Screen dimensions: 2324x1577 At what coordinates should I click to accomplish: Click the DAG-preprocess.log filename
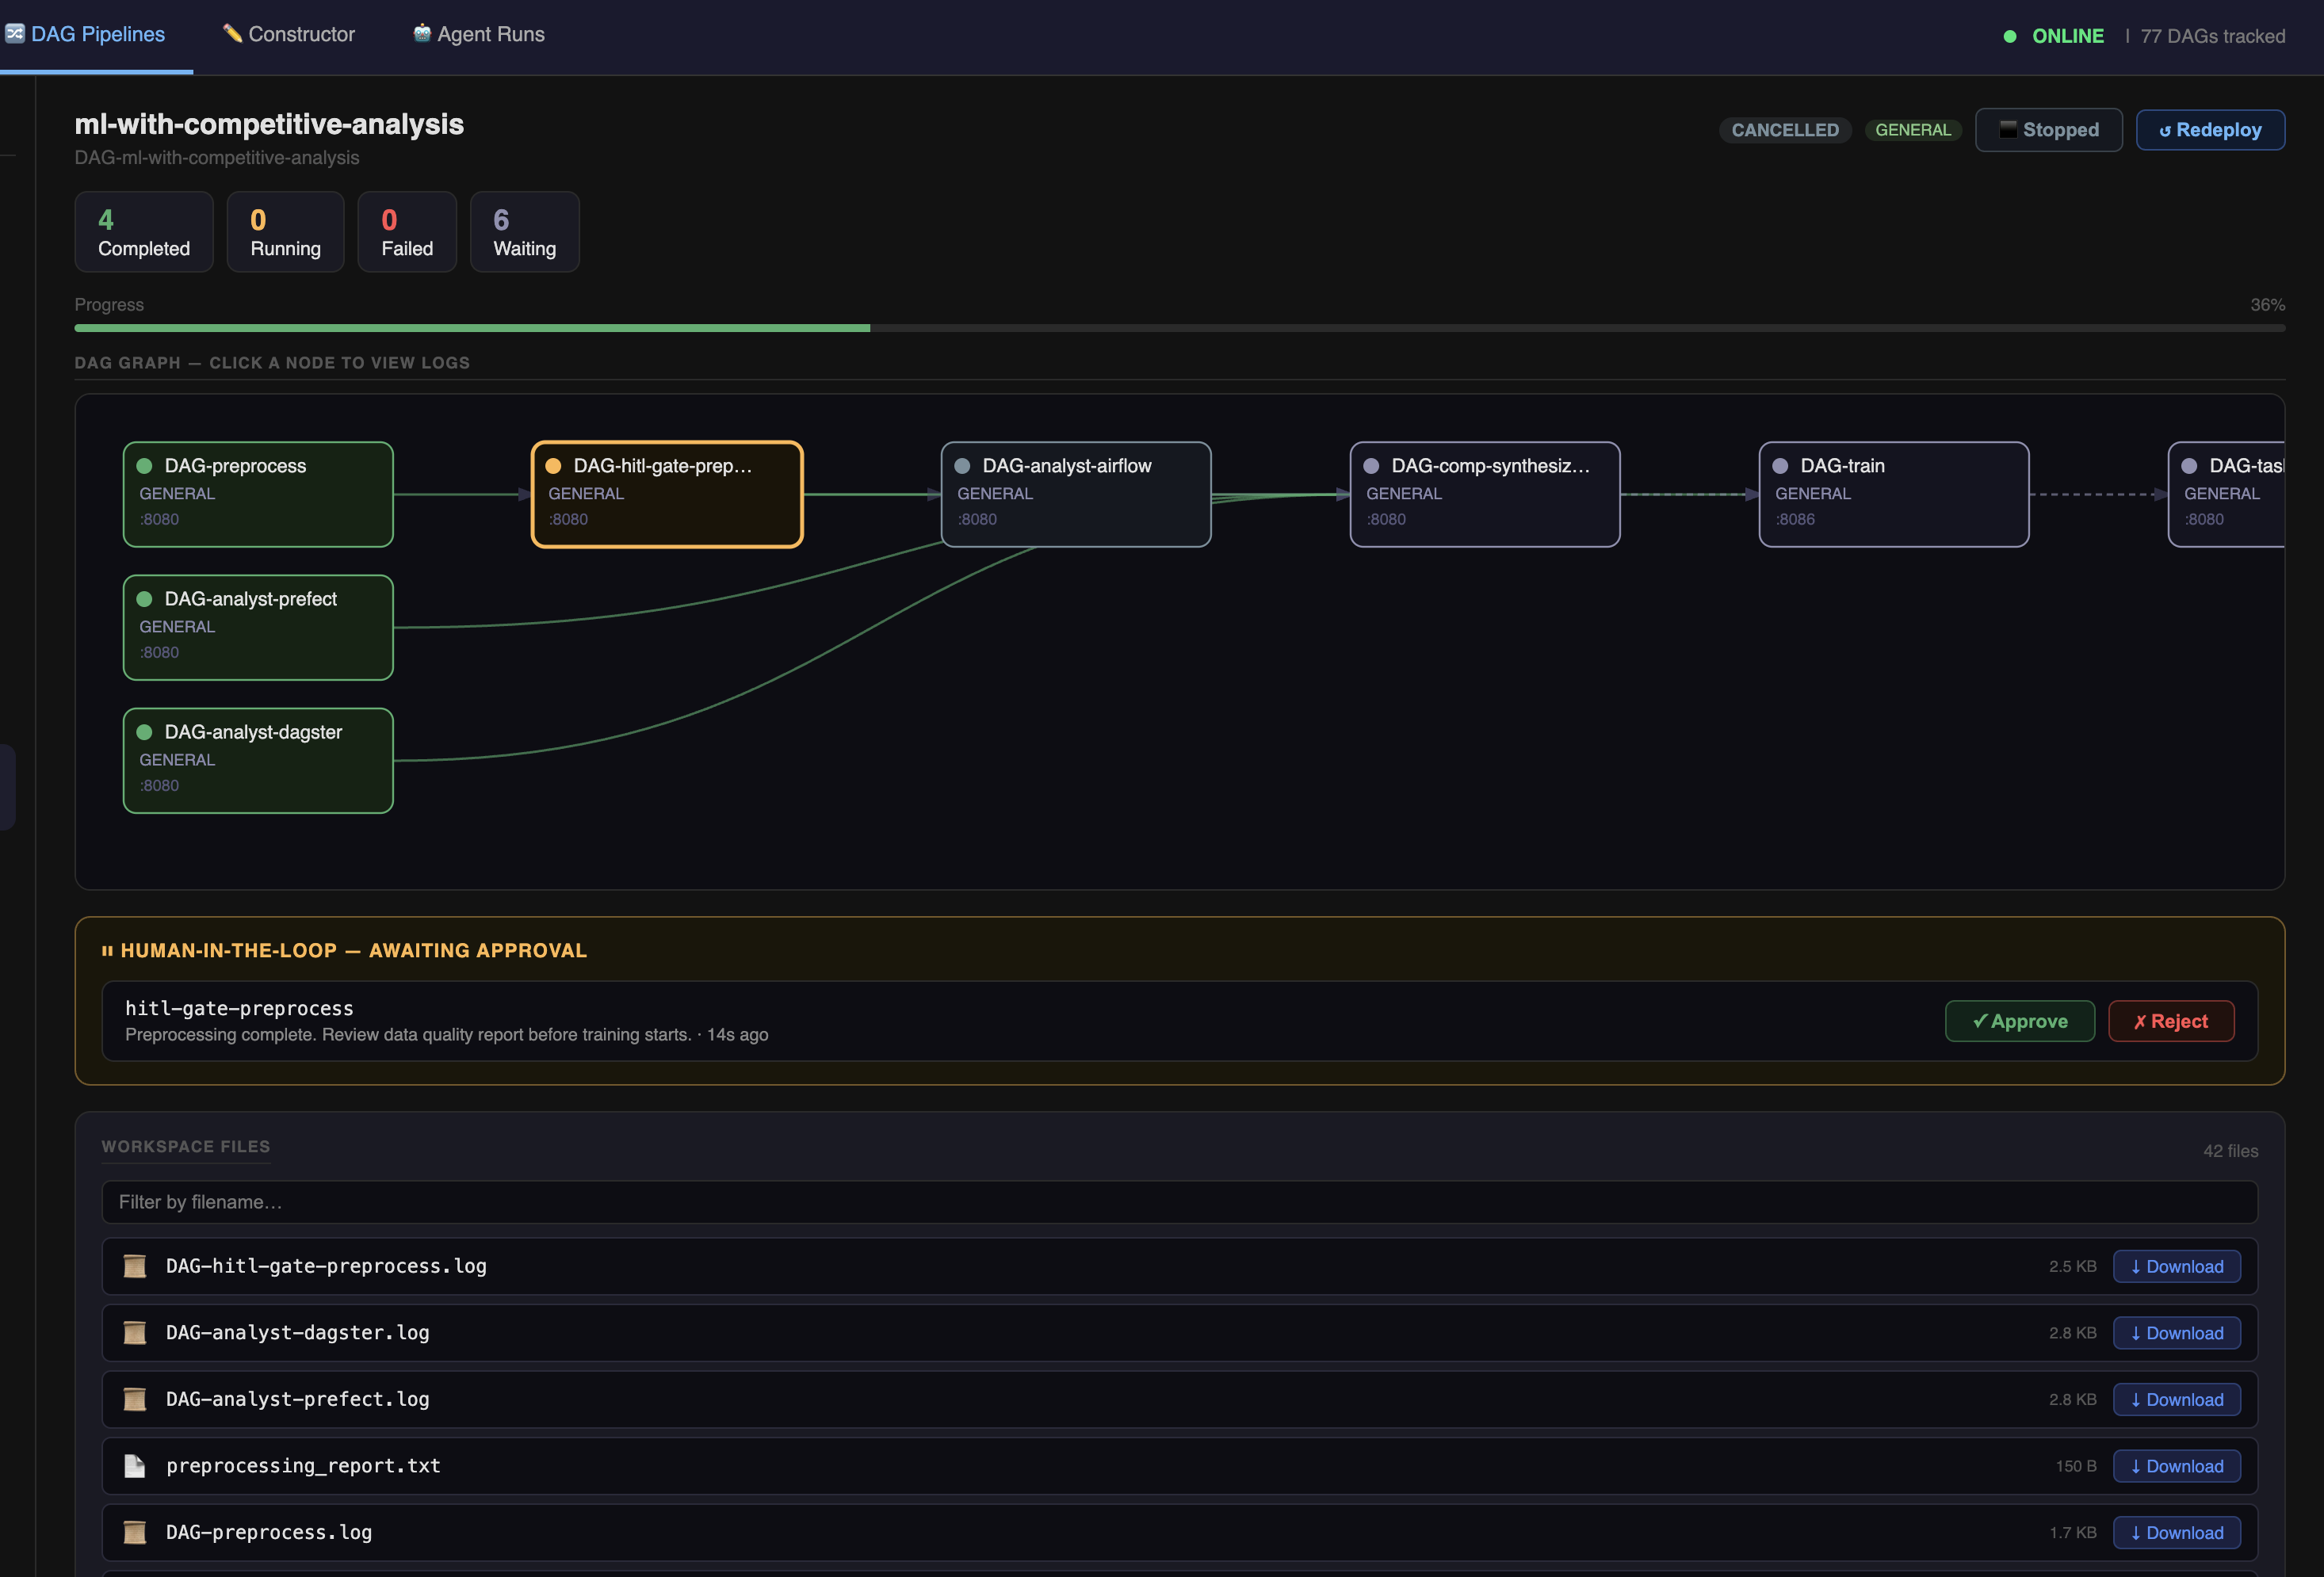[x=269, y=1532]
